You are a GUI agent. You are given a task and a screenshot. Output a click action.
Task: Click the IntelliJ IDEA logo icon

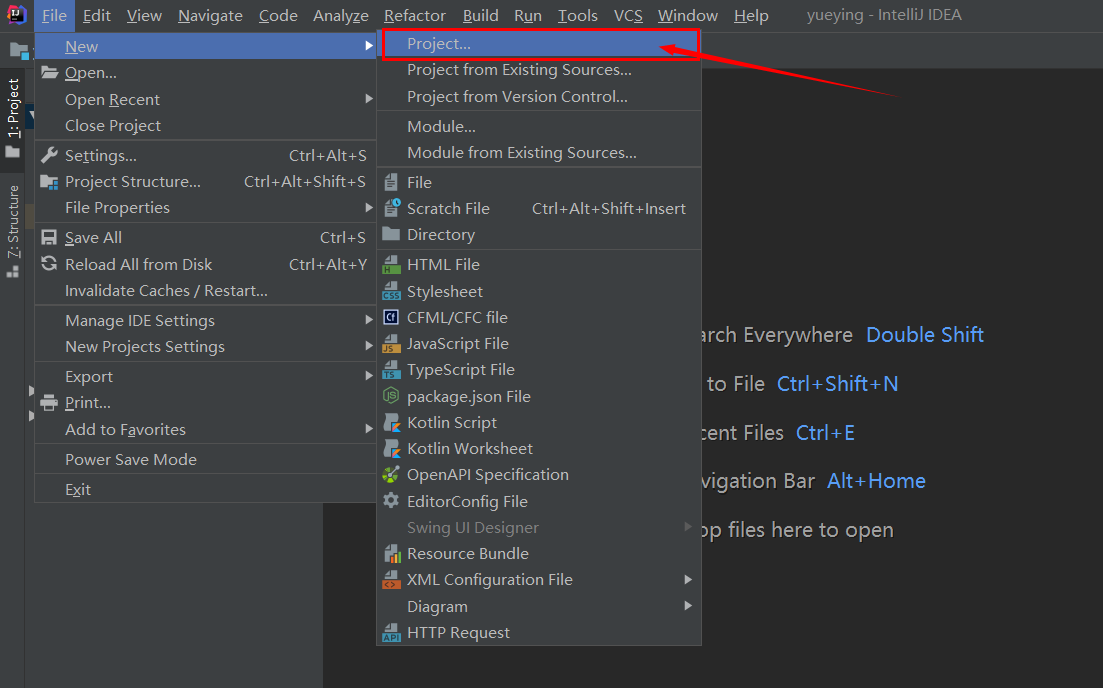tap(16, 14)
